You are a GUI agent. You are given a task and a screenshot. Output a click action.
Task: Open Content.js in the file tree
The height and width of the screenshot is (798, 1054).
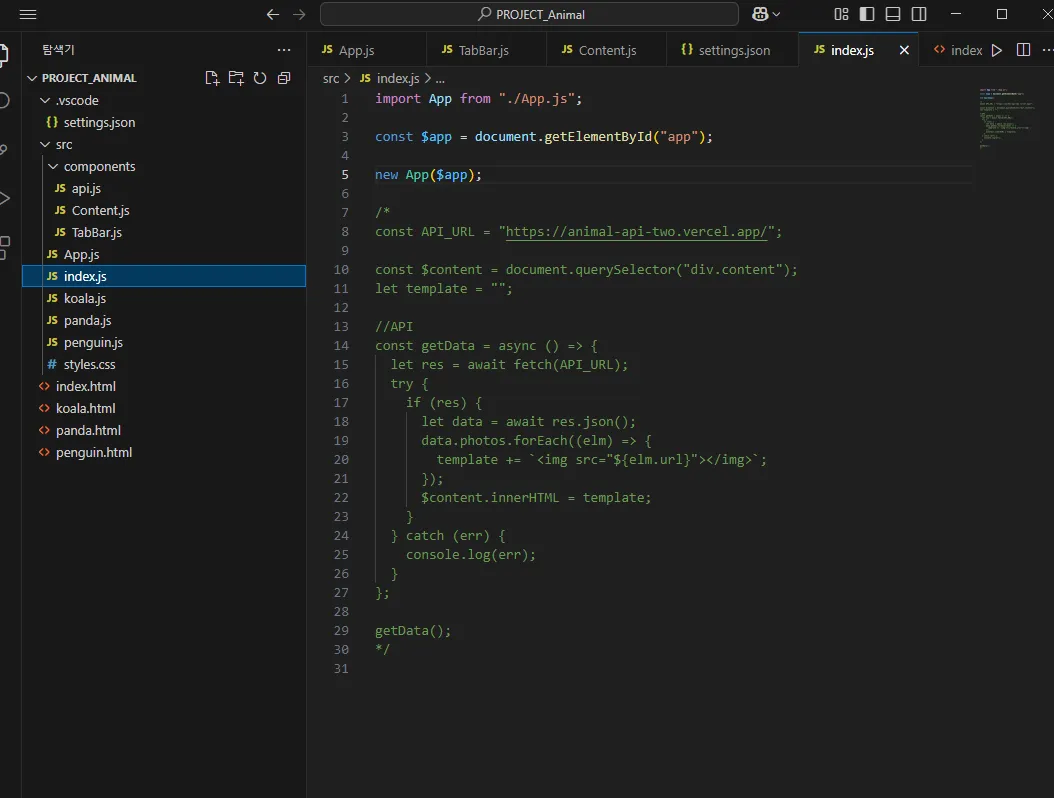(x=164, y=210)
